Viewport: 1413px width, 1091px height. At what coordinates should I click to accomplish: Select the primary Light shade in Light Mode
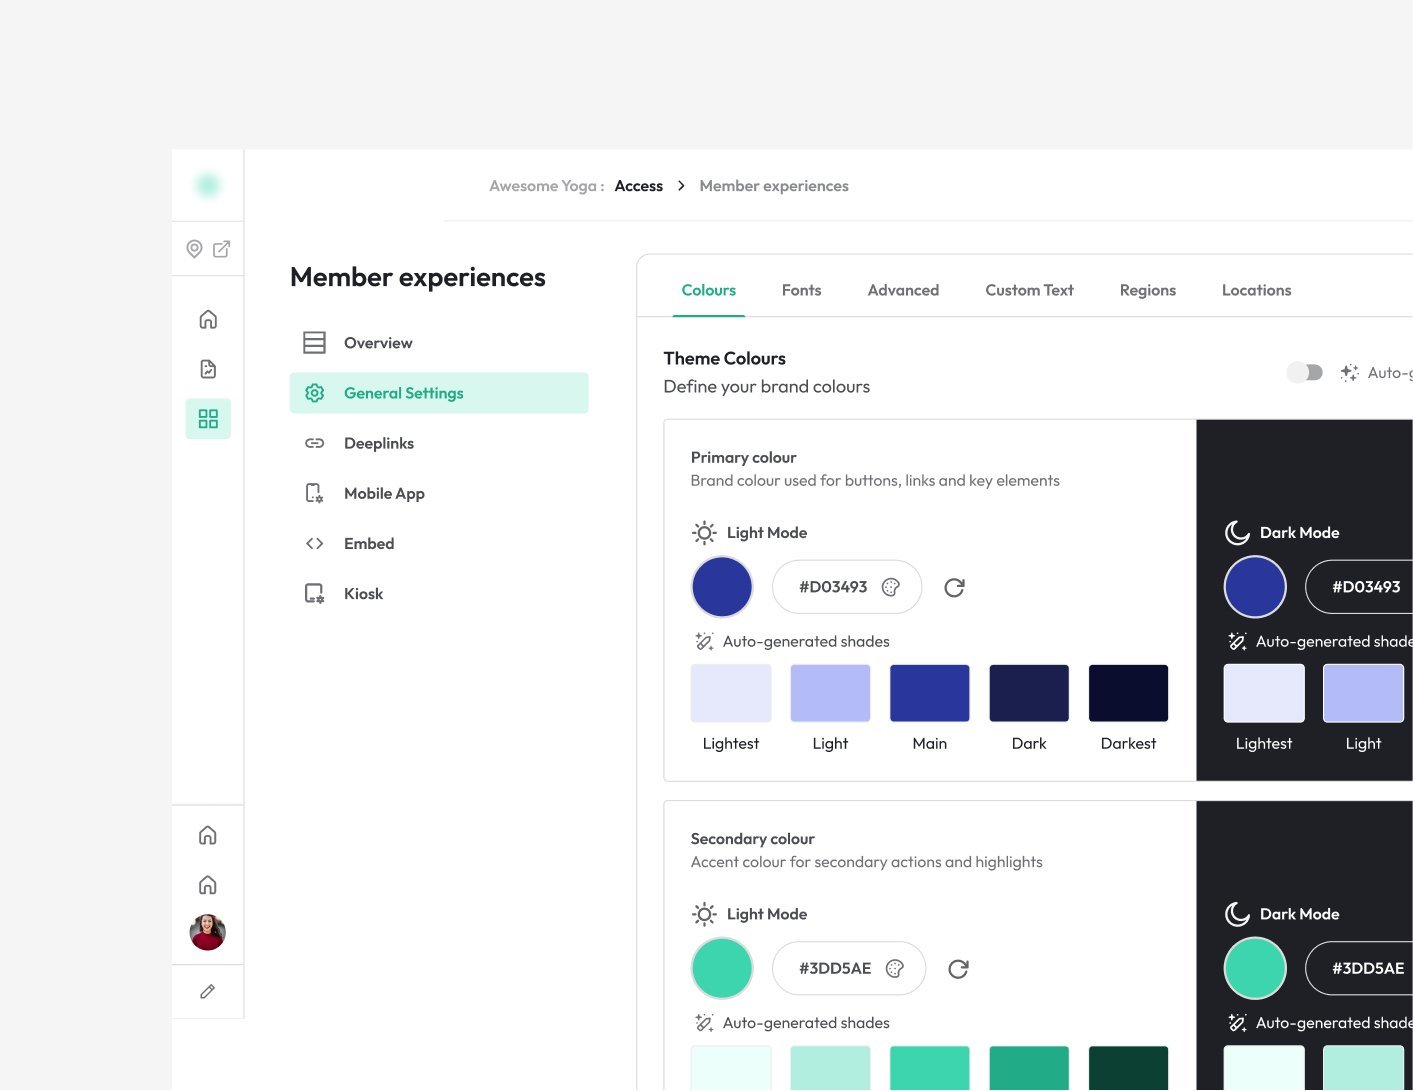tap(830, 693)
